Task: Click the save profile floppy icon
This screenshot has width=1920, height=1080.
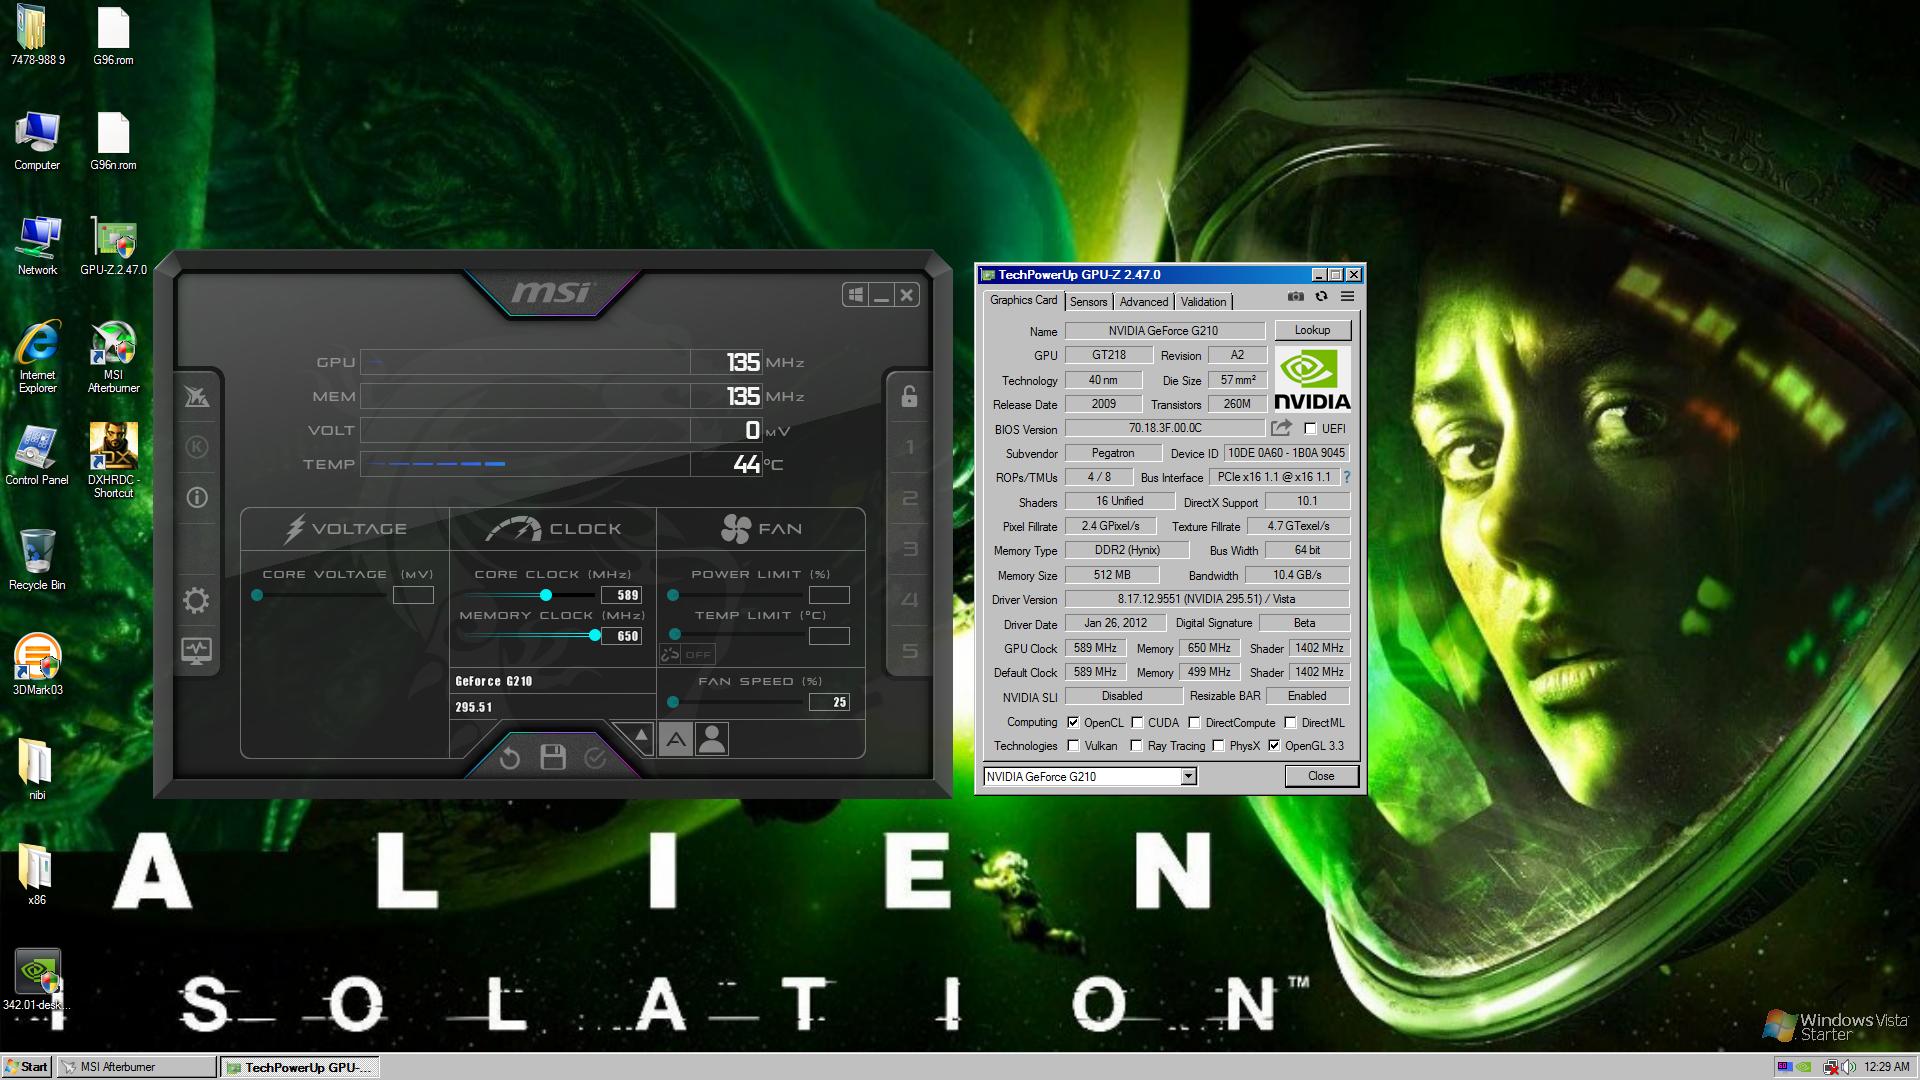Action: 553,757
